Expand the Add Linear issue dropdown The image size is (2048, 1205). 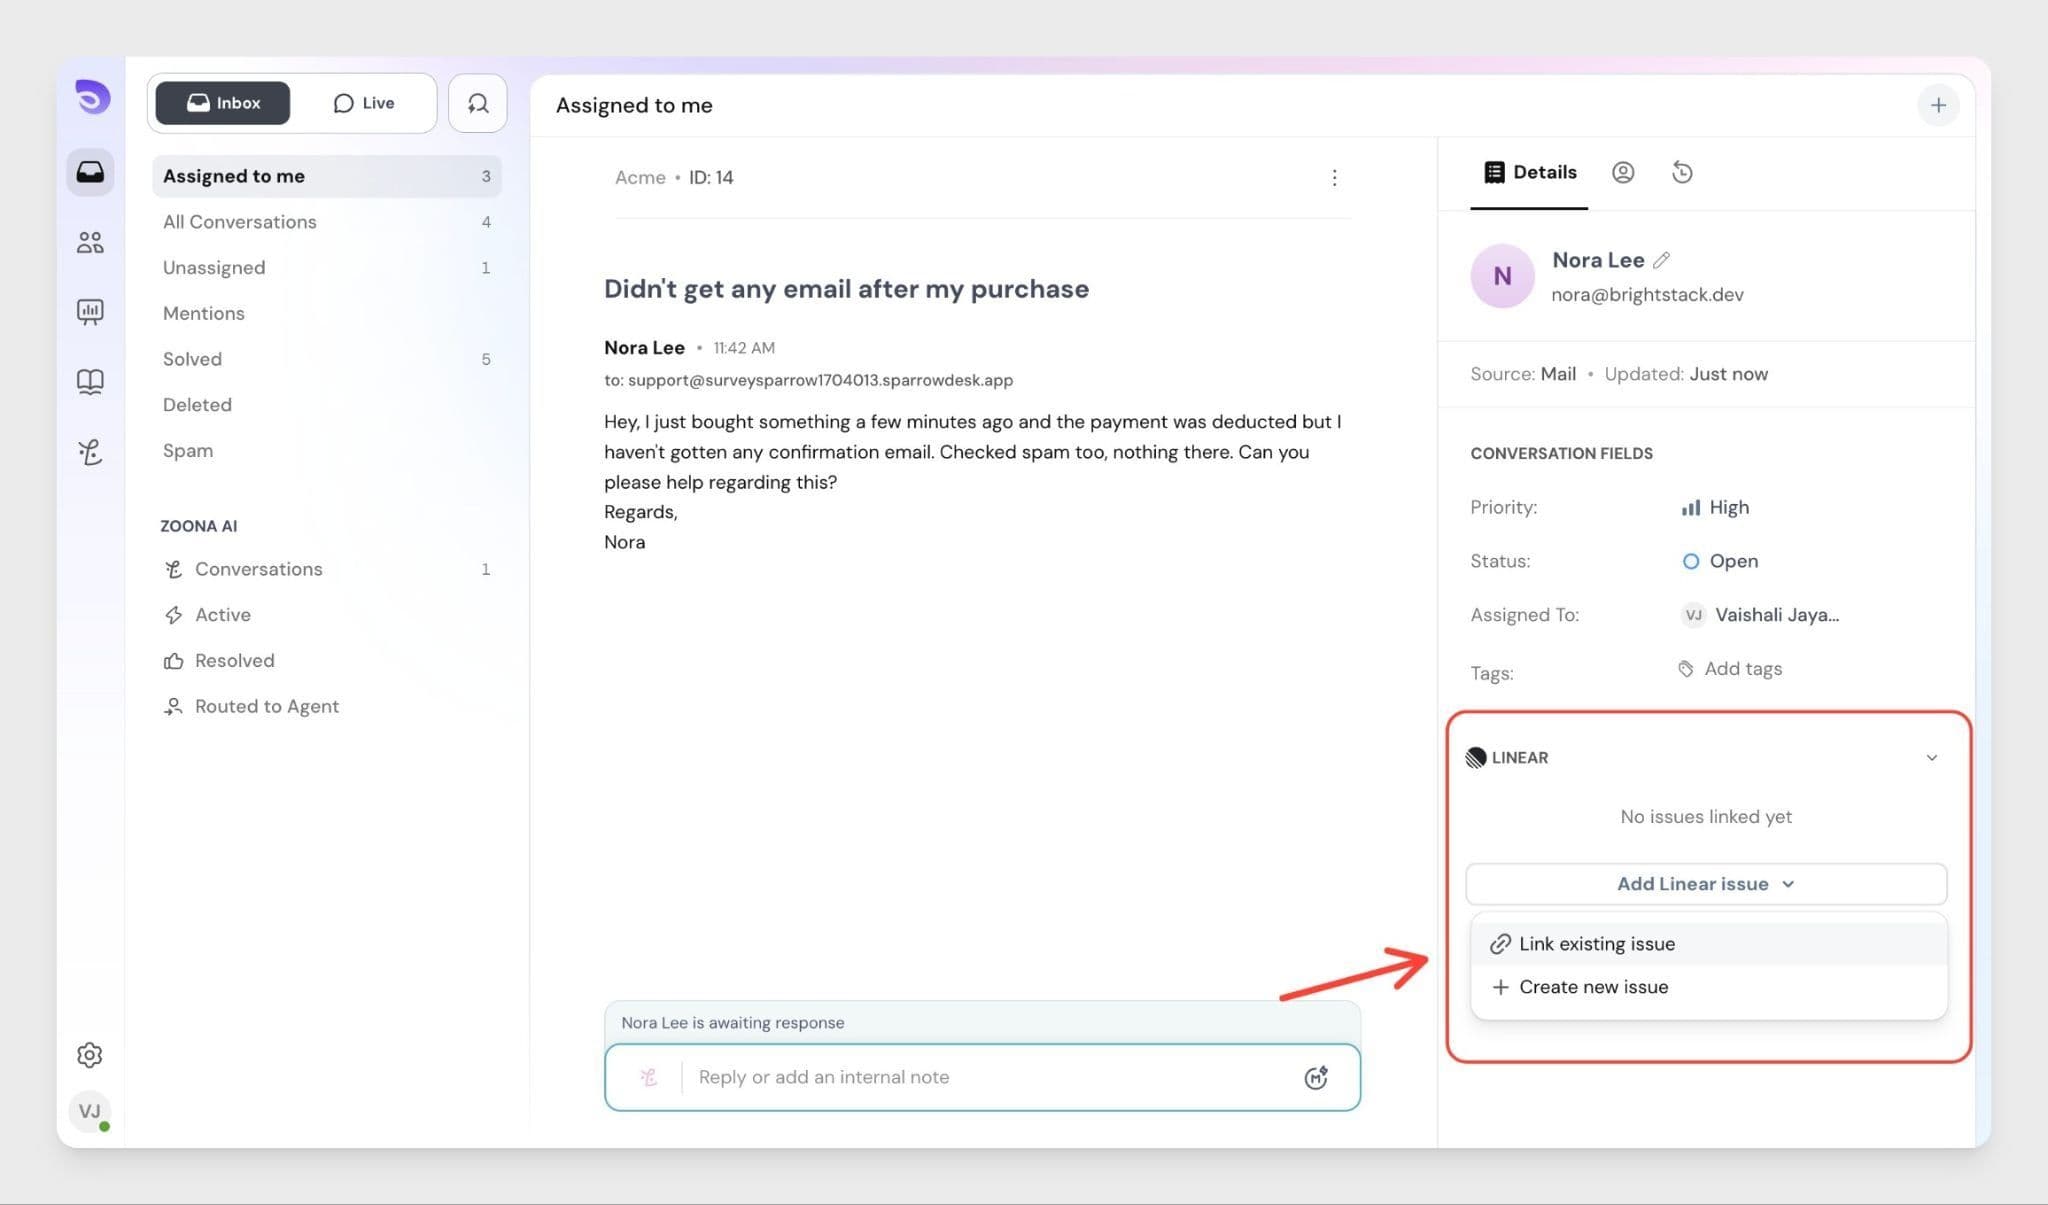(1706, 884)
